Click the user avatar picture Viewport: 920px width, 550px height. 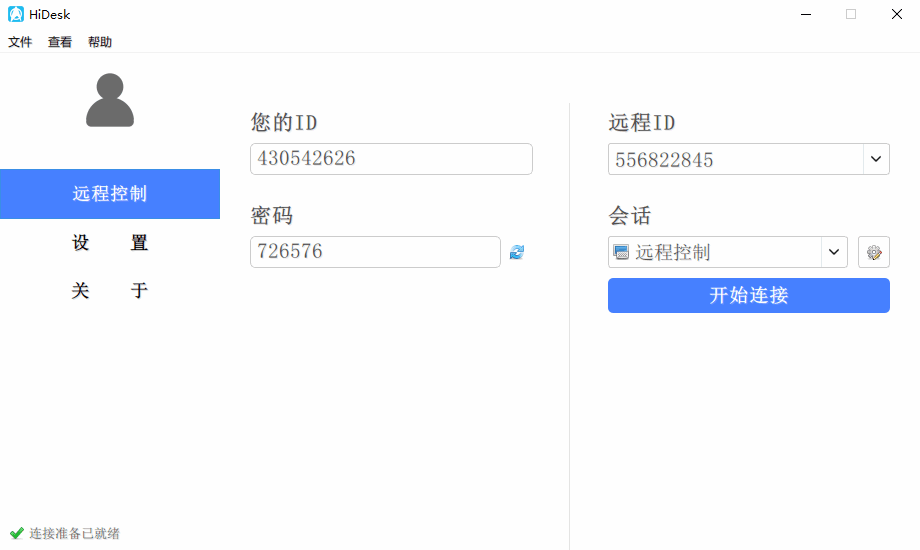pyautogui.click(x=110, y=100)
